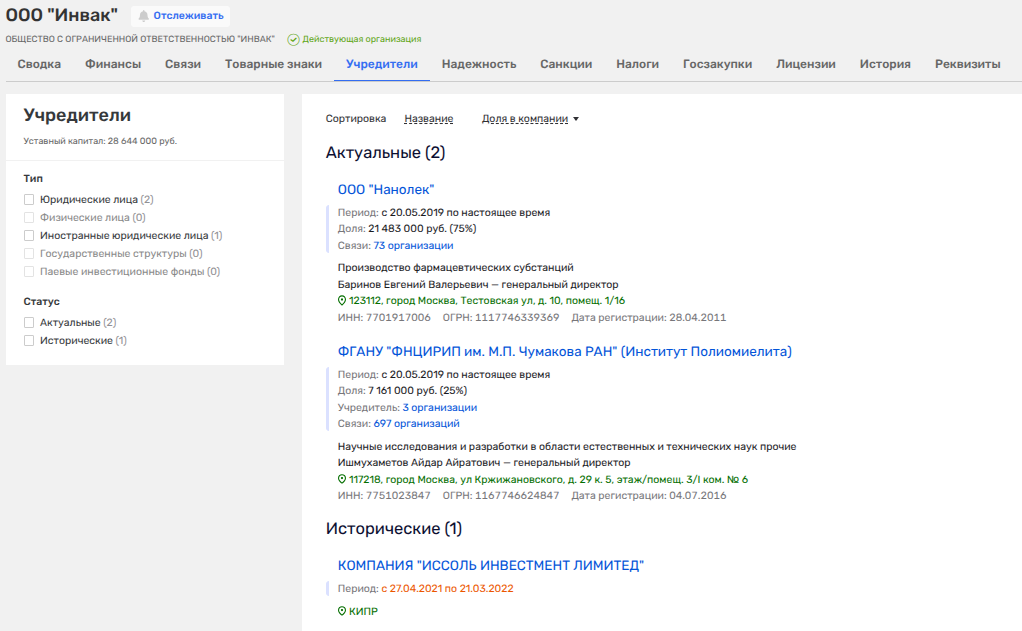Tick the Исторические status checkbox

point(30,341)
